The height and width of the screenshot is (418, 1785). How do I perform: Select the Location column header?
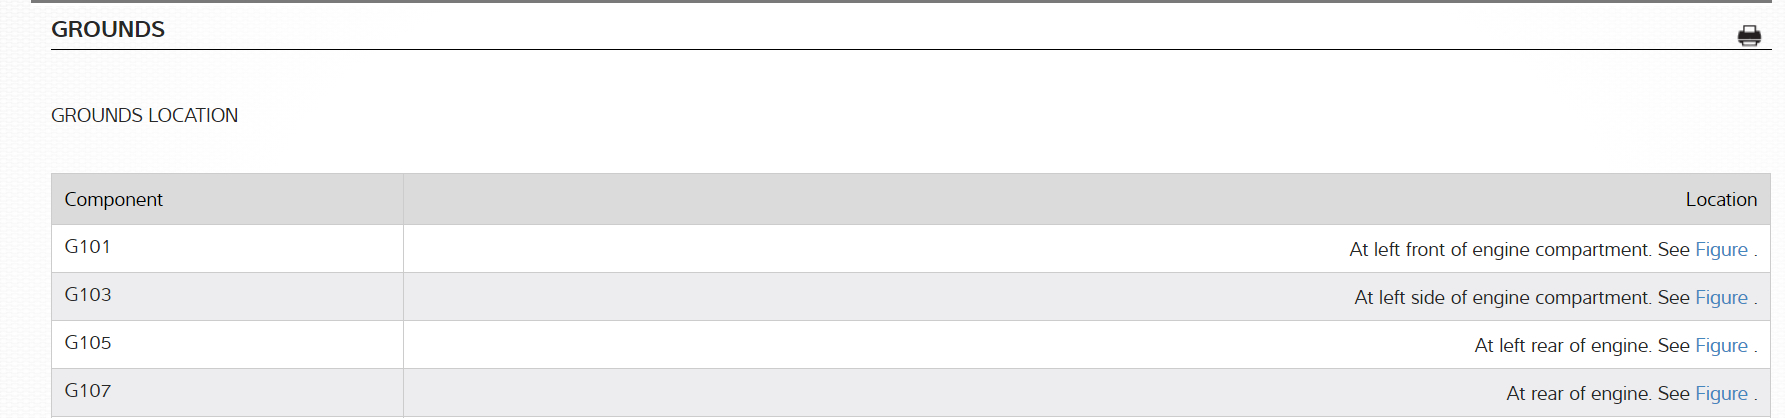[x=1720, y=200]
